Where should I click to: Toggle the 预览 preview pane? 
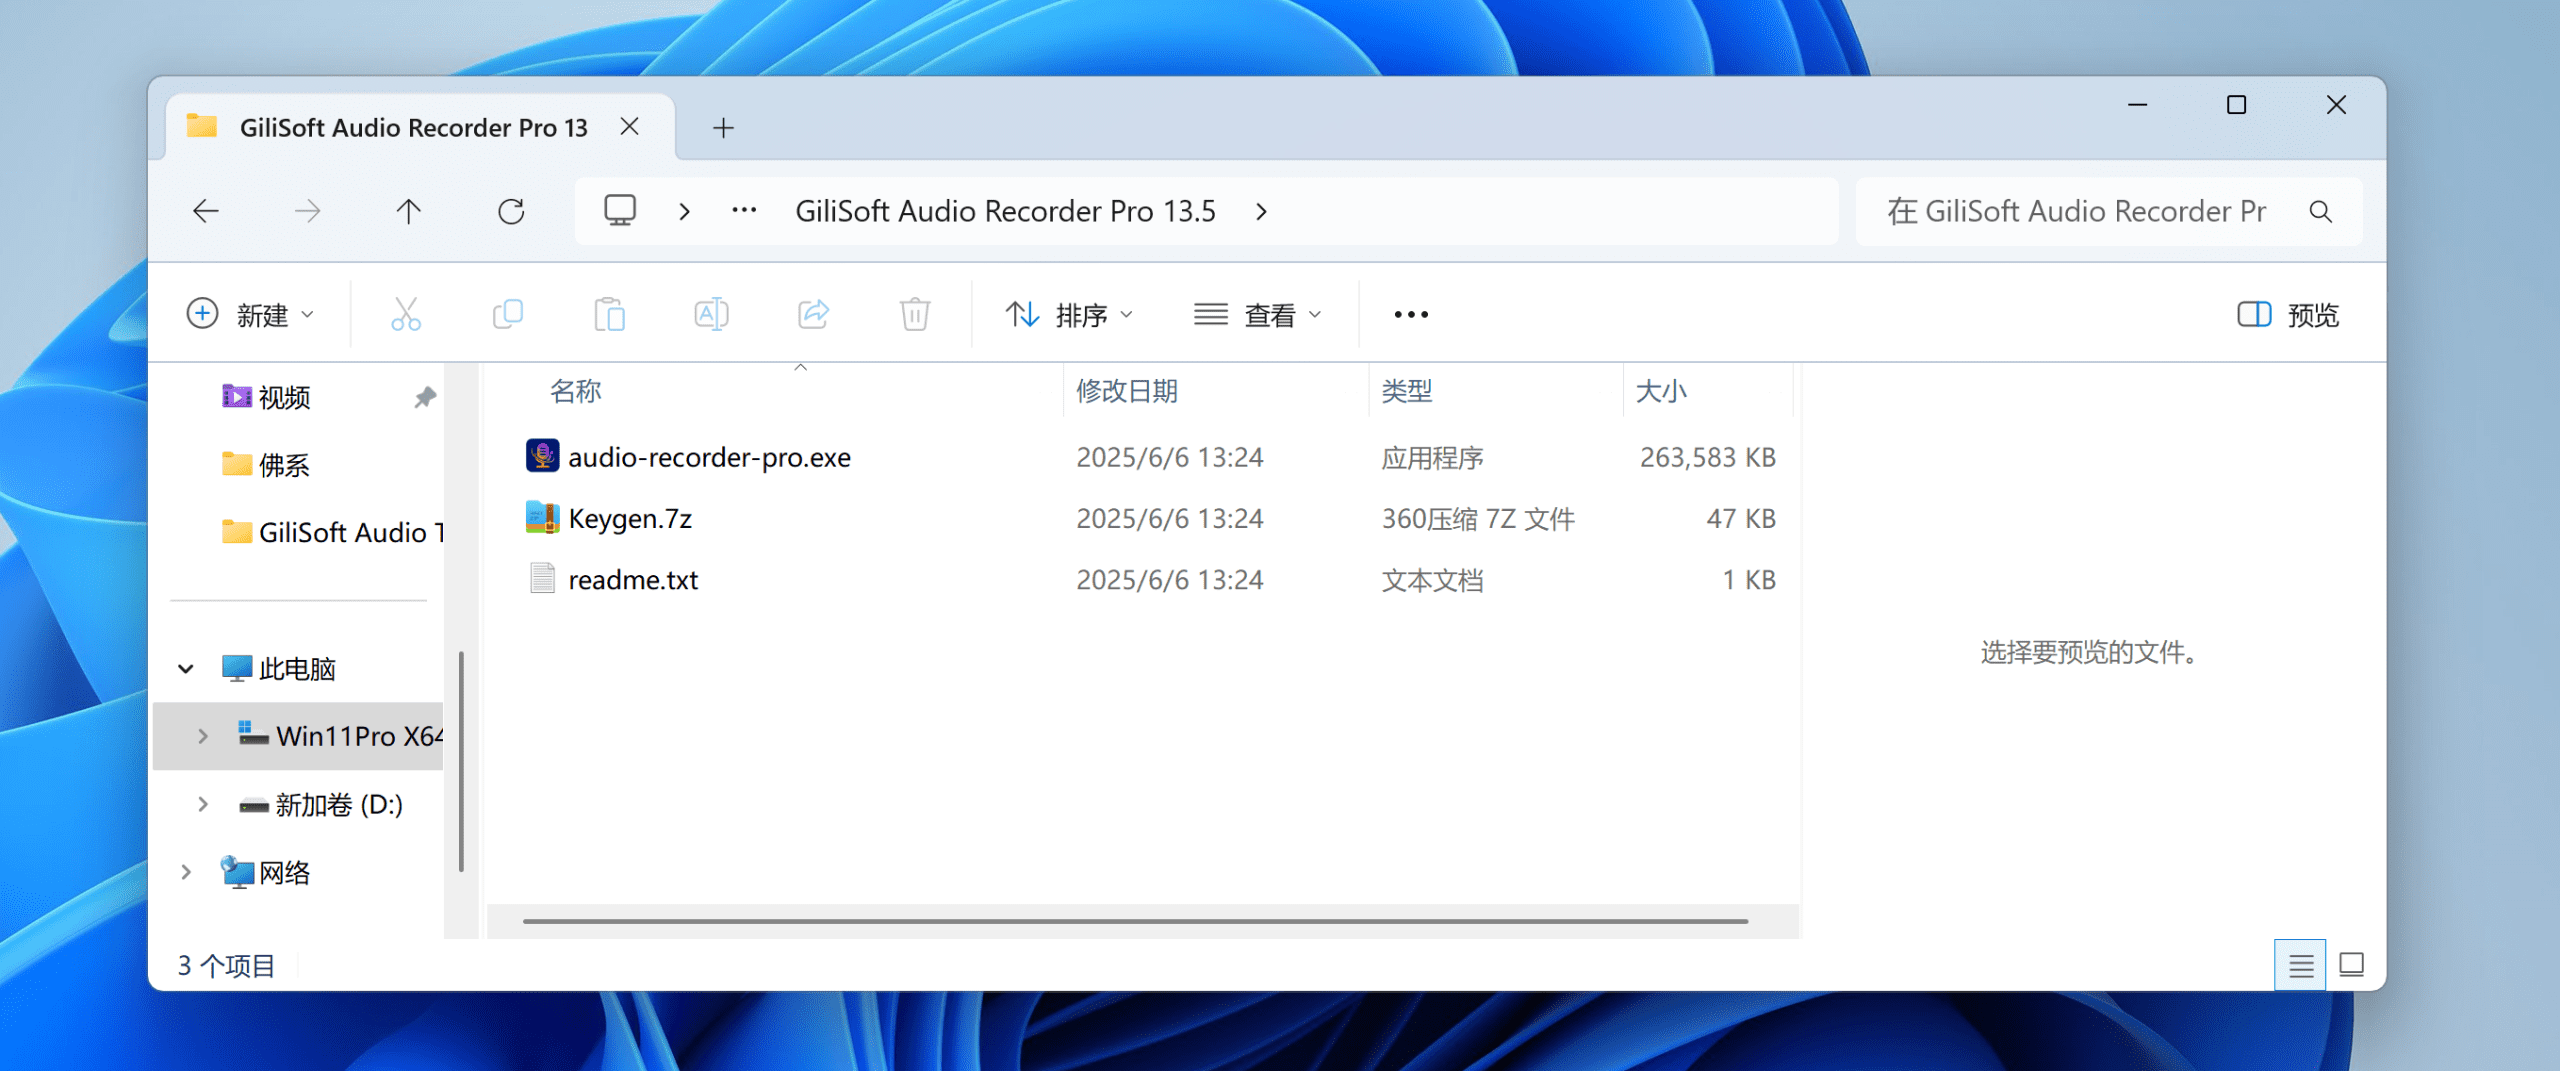point(2287,315)
